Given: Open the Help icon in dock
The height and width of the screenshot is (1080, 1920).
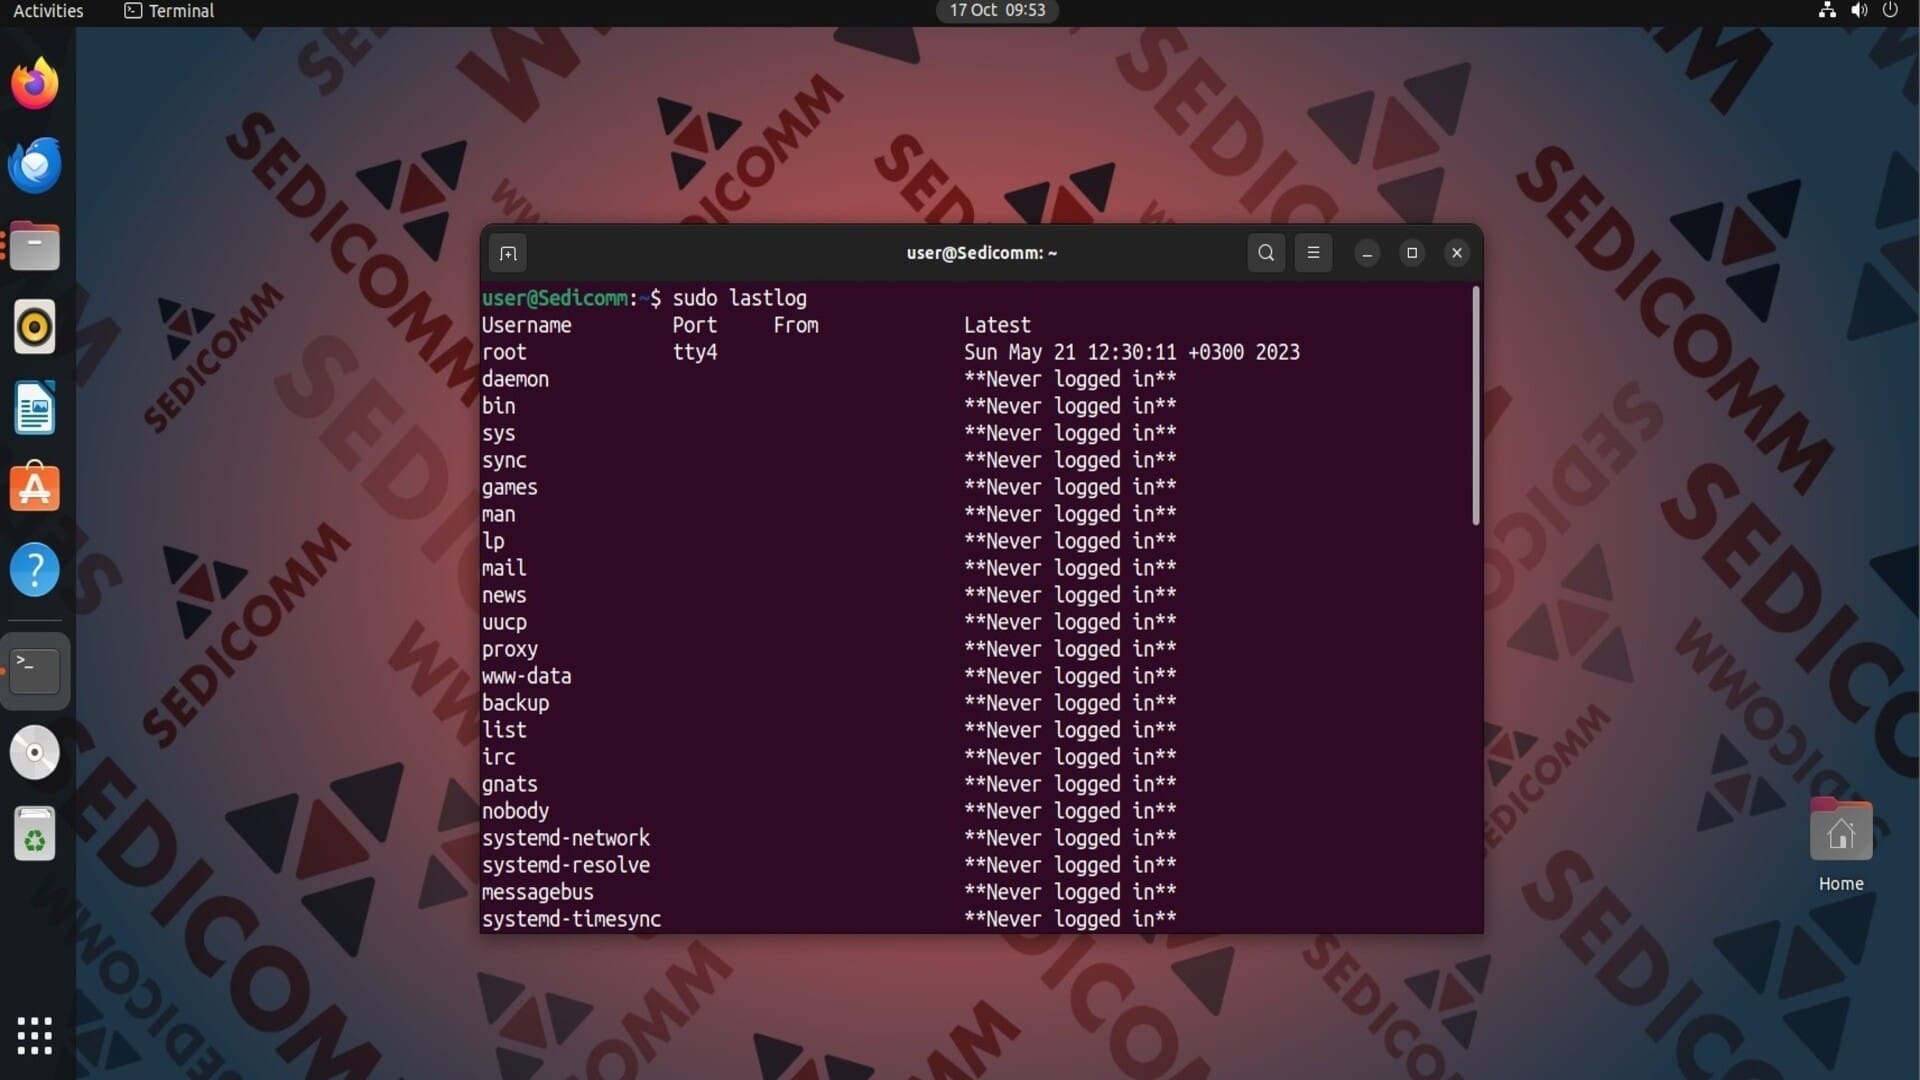Looking at the screenshot, I should click(x=35, y=570).
